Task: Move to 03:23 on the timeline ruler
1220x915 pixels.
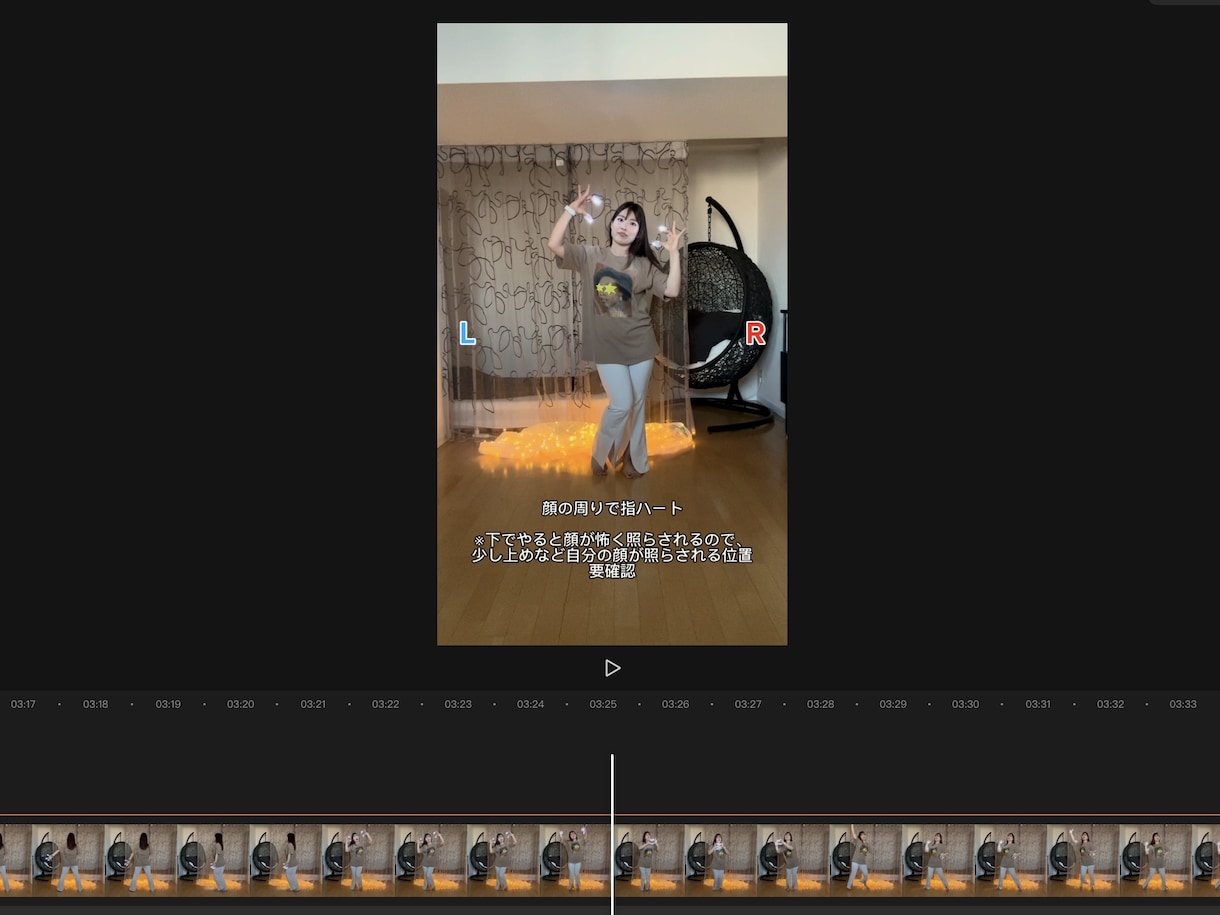Action: 458,704
